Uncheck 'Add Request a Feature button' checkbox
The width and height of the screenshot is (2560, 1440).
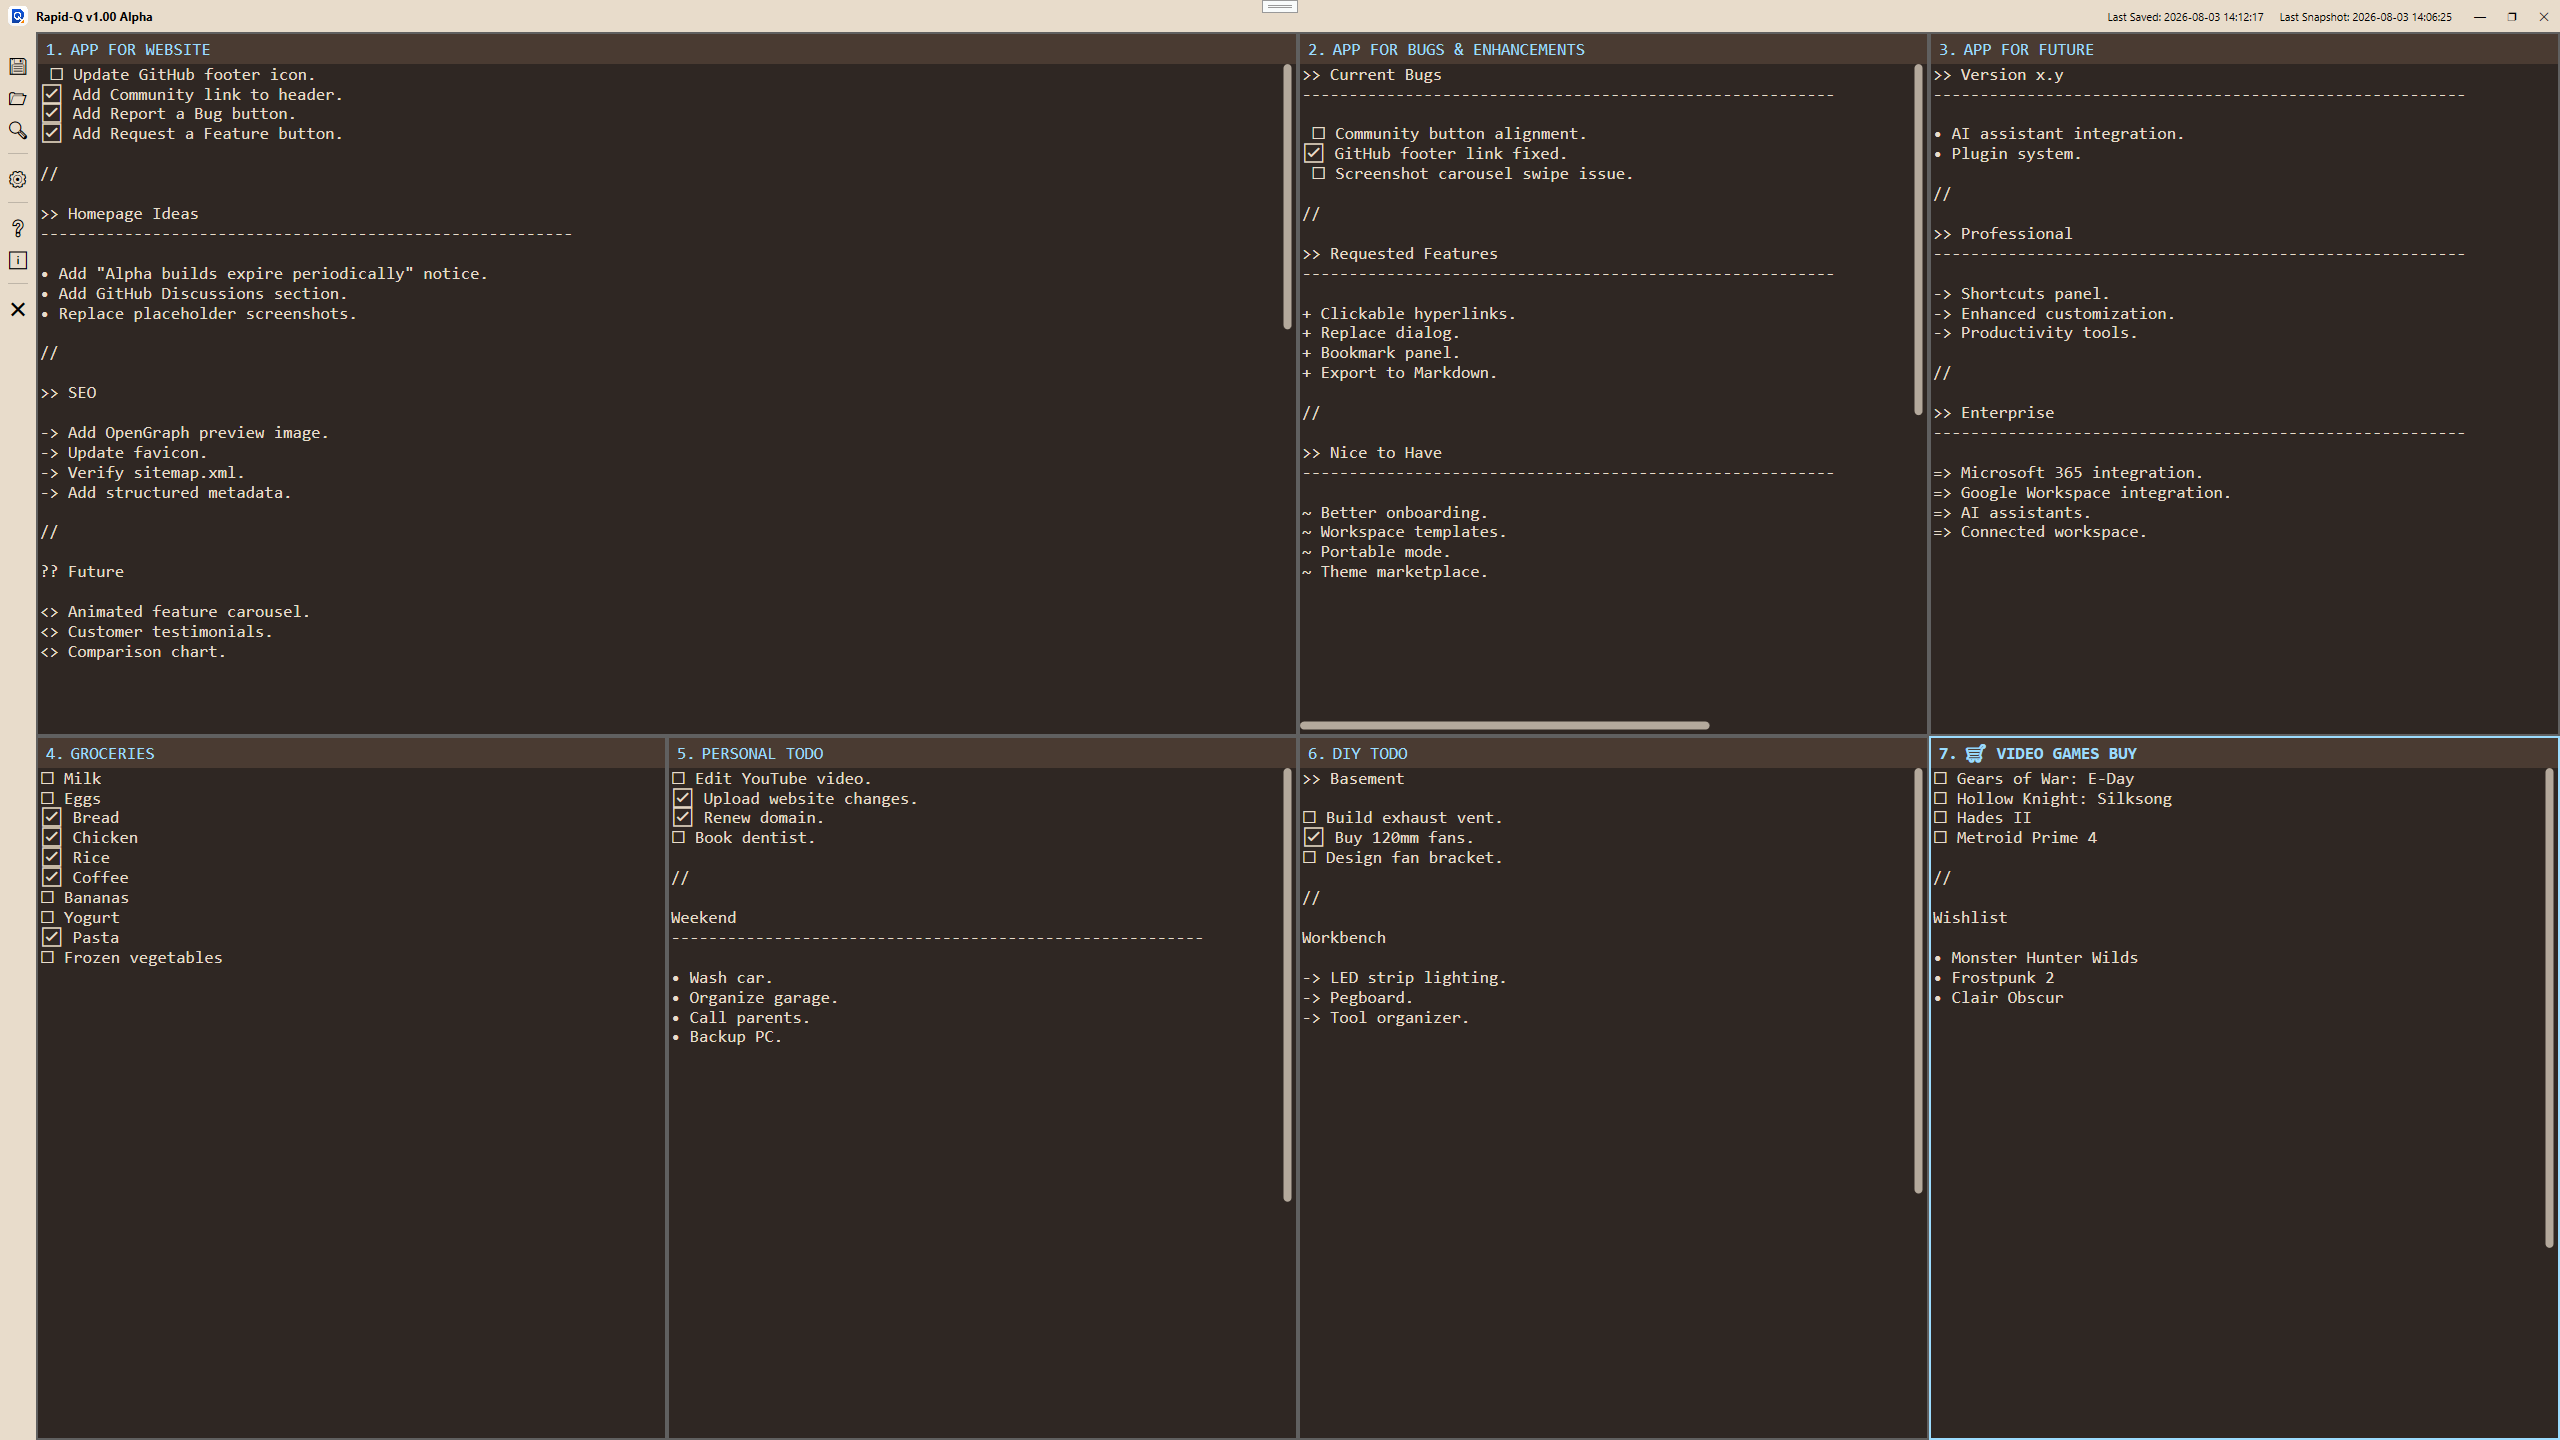[x=52, y=134]
